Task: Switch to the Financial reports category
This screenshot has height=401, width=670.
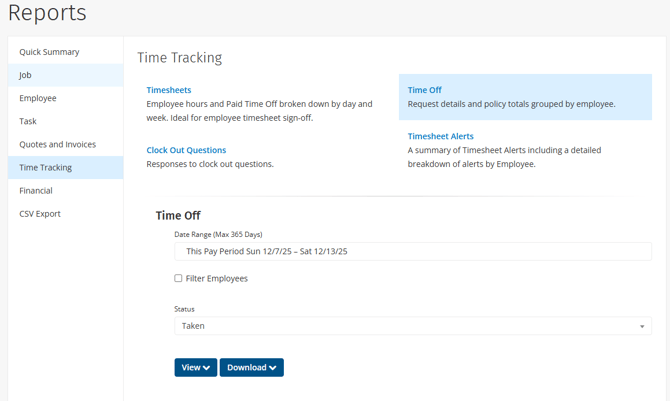Action: point(36,190)
